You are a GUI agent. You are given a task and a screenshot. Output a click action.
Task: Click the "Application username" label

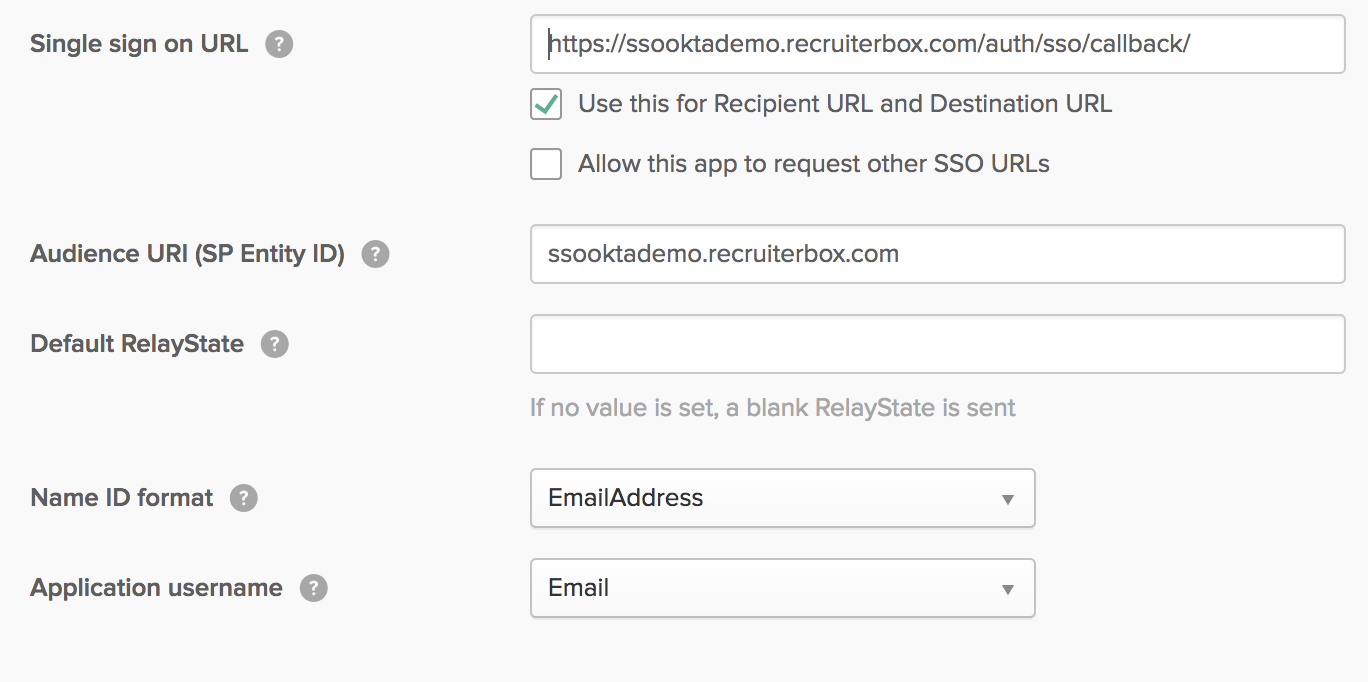[x=156, y=588]
